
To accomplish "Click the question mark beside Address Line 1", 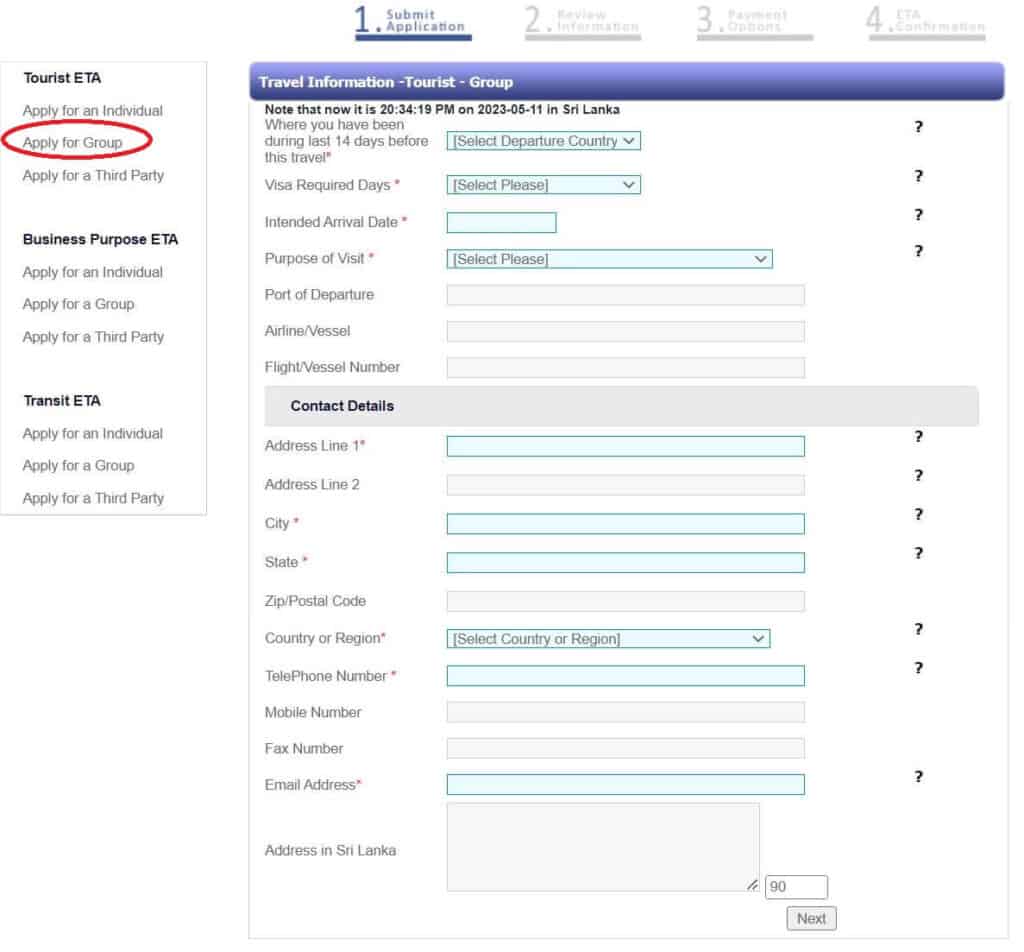I will tap(918, 437).
